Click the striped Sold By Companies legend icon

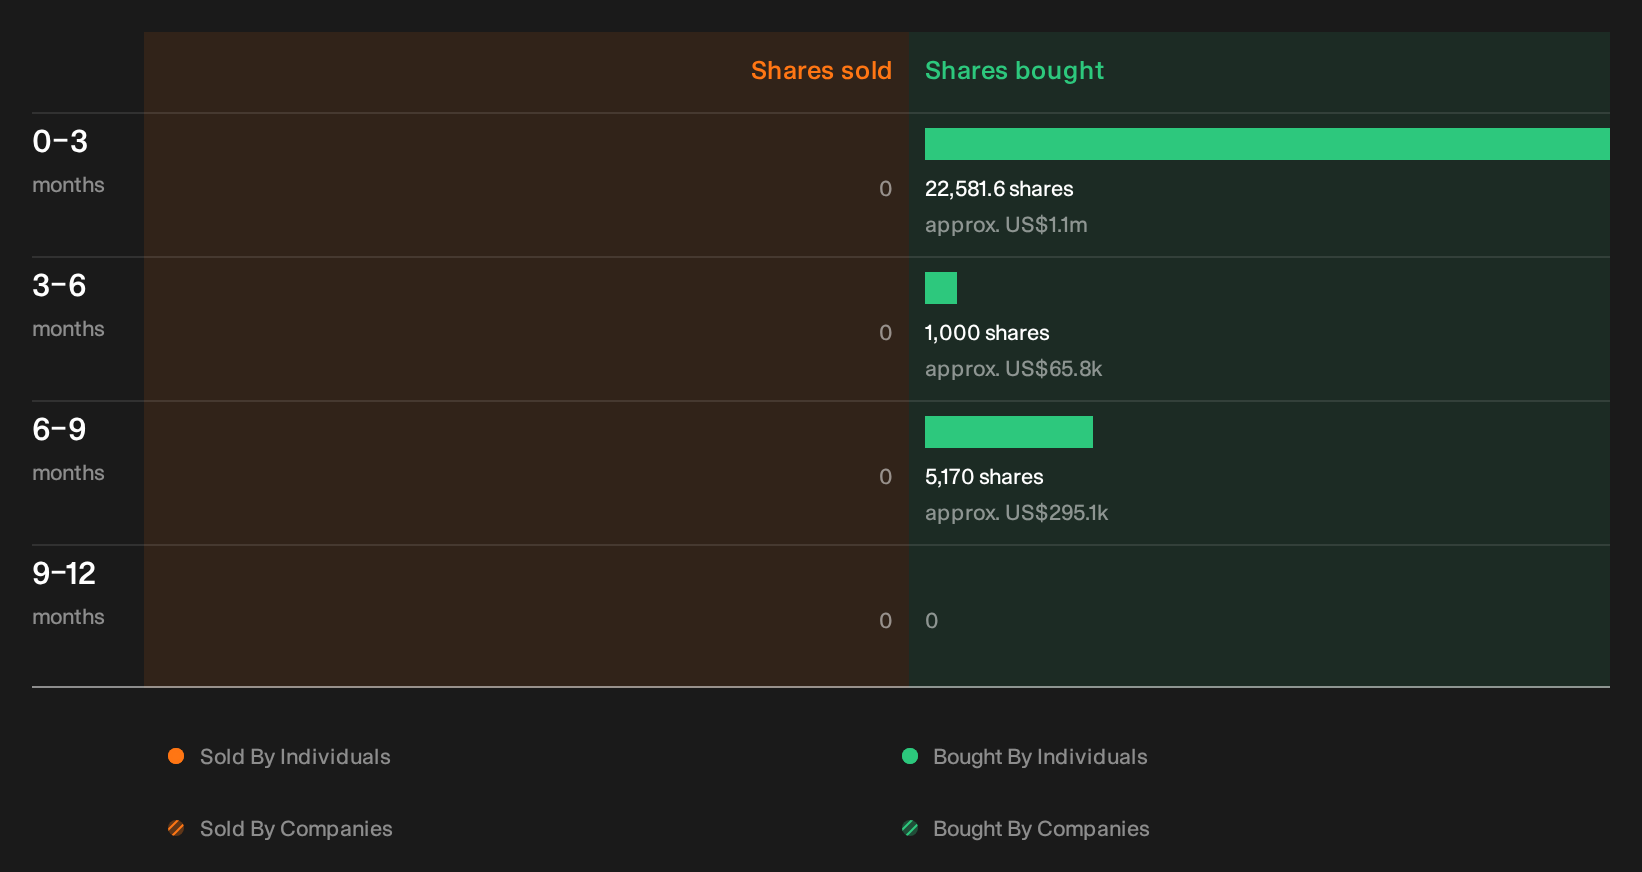[x=176, y=828]
